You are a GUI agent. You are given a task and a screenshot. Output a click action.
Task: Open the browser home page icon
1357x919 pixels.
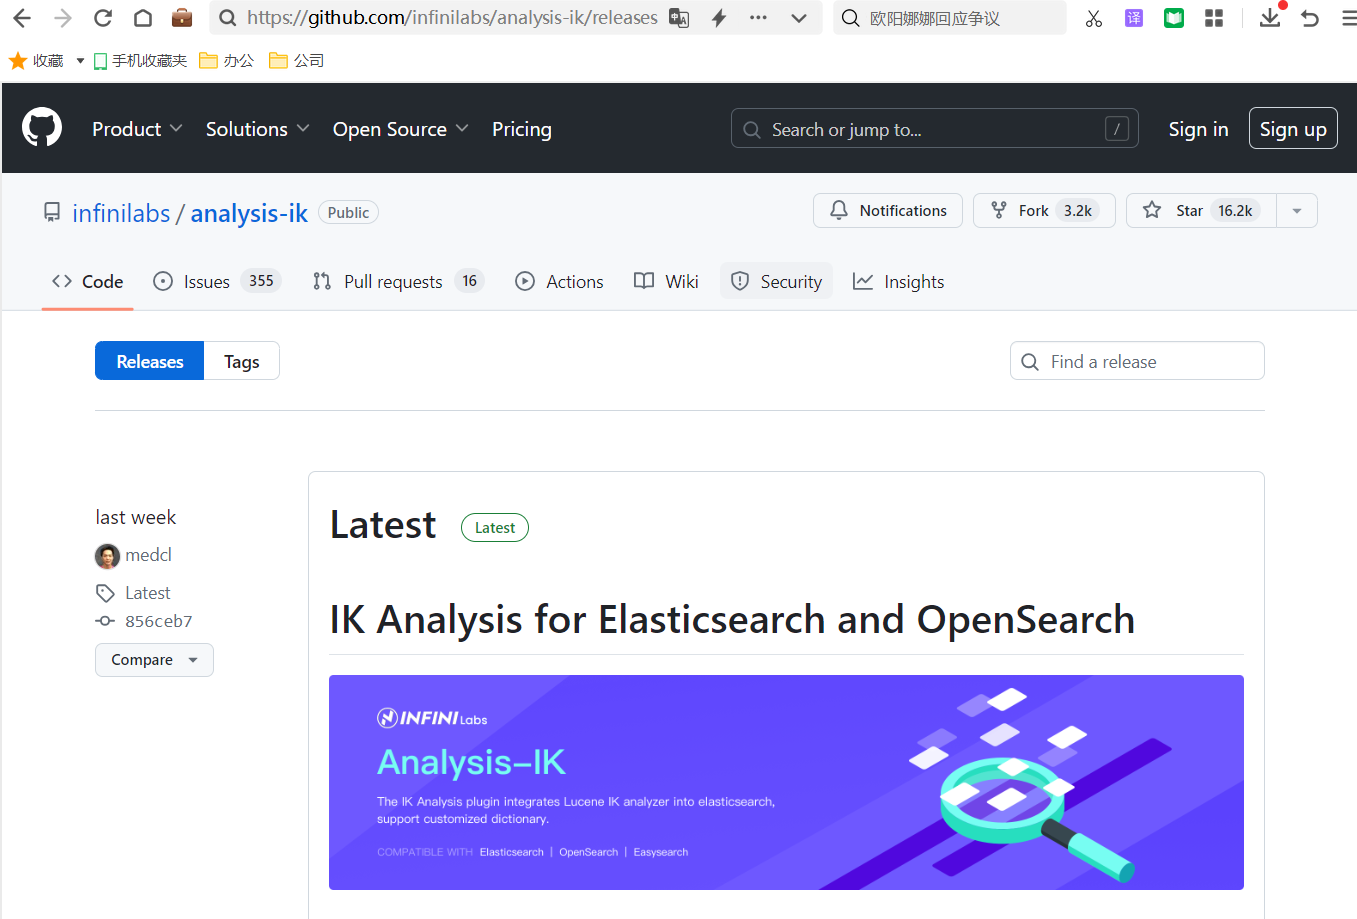point(143,18)
